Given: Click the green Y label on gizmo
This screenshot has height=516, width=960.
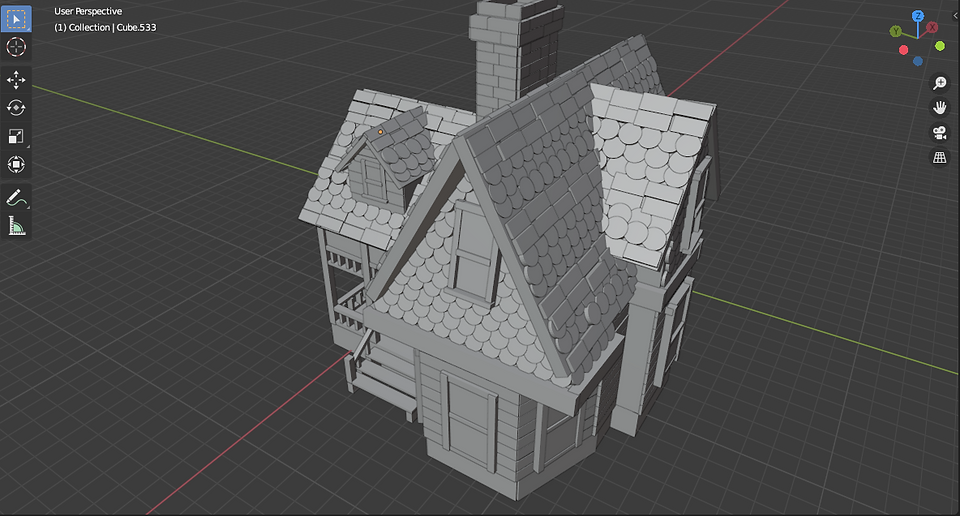Looking at the screenshot, I should [896, 31].
